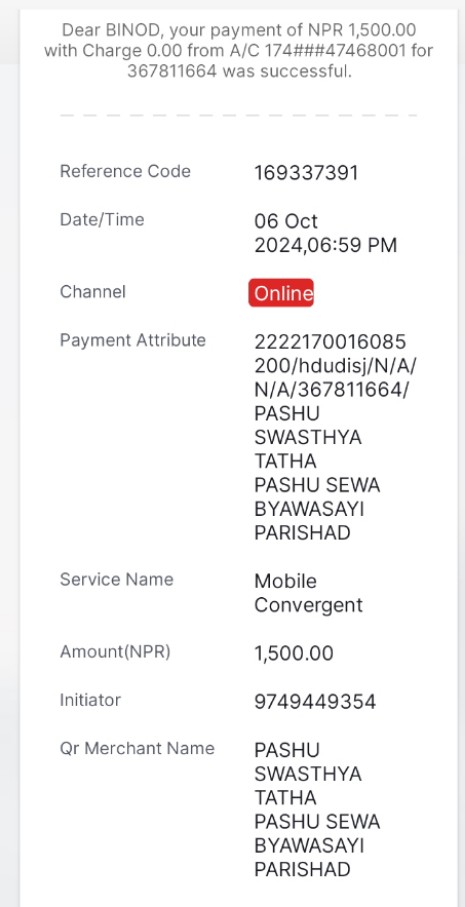Select the Mobile Convergent service value
The image size is (465, 907).
tap(308, 593)
